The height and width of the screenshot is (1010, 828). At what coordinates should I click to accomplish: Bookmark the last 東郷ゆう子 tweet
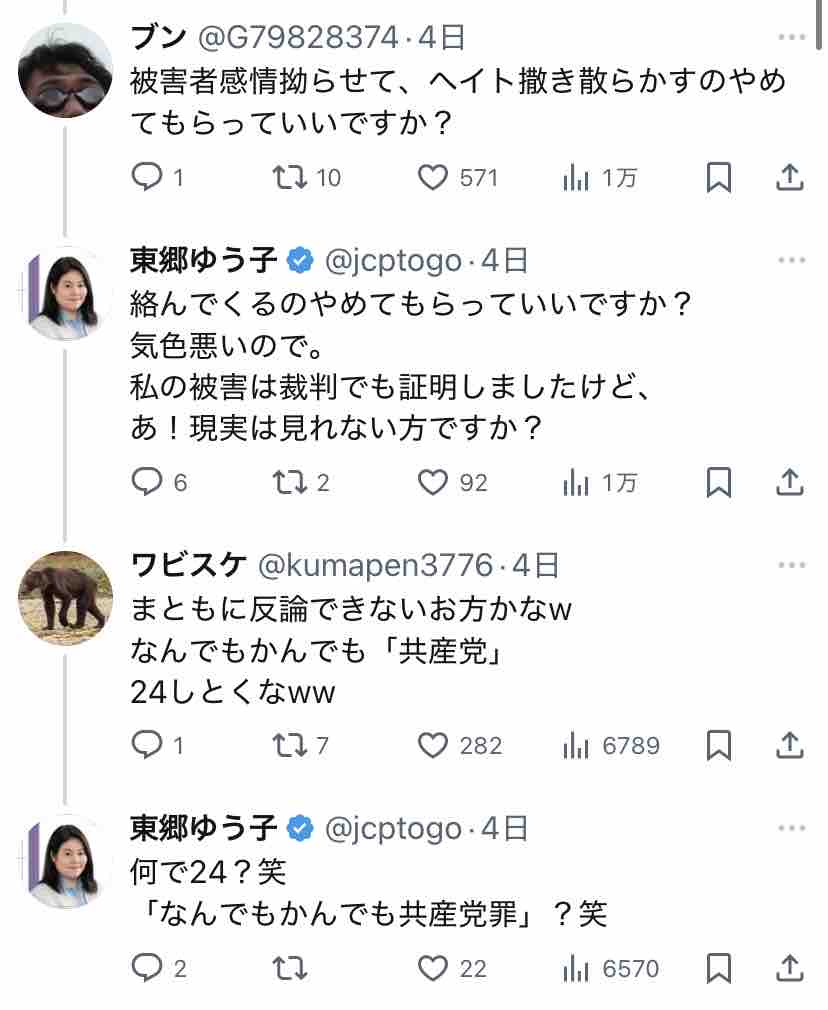pos(718,968)
